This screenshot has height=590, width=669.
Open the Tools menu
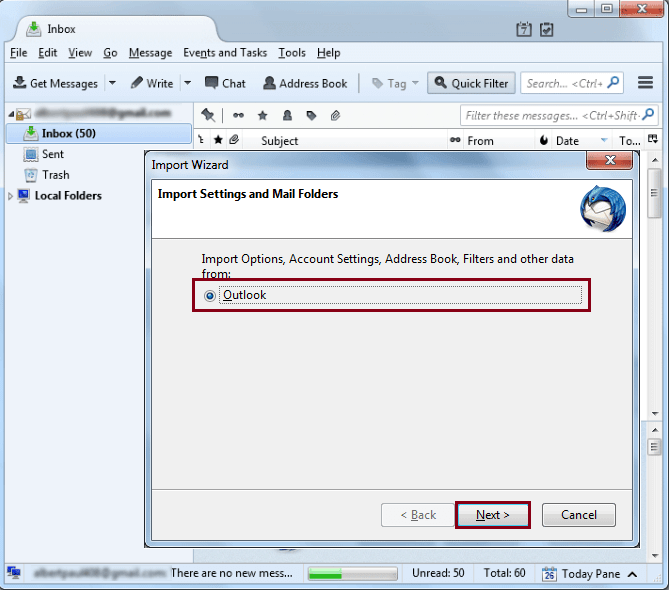point(292,53)
